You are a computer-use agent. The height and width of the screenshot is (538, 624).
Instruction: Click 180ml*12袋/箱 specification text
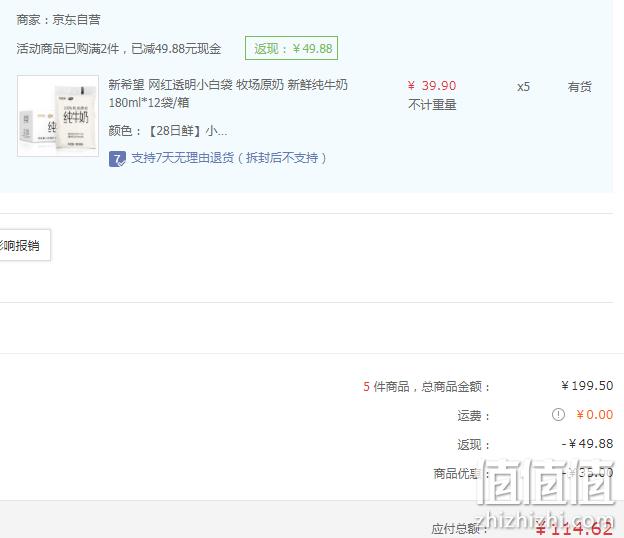tap(149, 103)
